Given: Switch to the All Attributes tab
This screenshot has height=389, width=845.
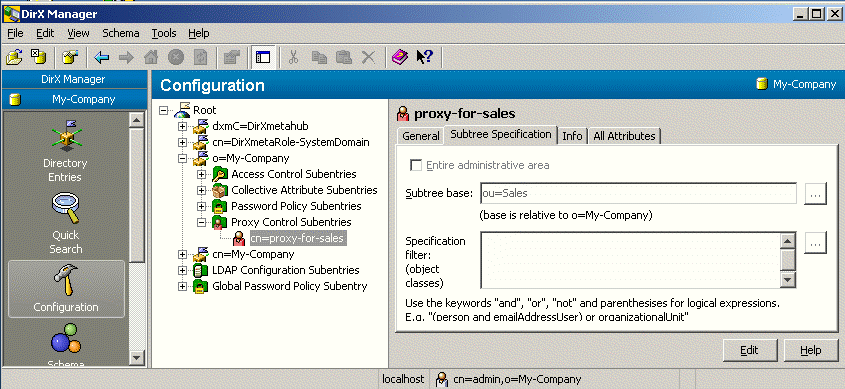Looking at the screenshot, I should pyautogui.click(x=624, y=136).
